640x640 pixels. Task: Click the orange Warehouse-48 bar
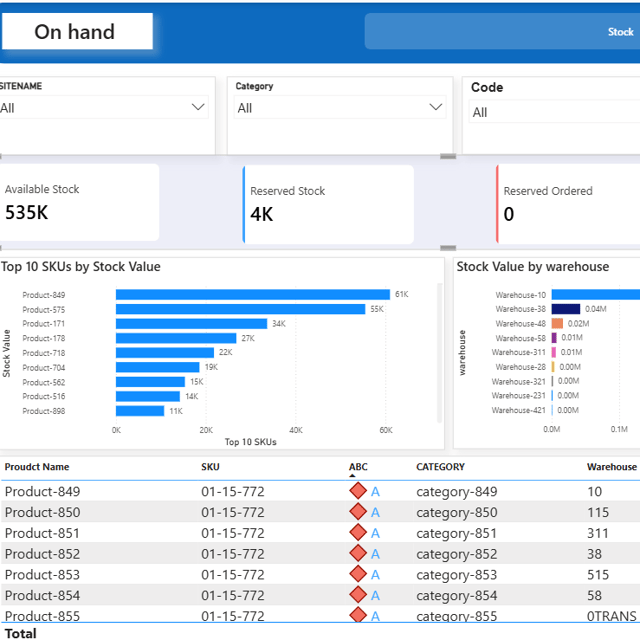[x=557, y=324]
